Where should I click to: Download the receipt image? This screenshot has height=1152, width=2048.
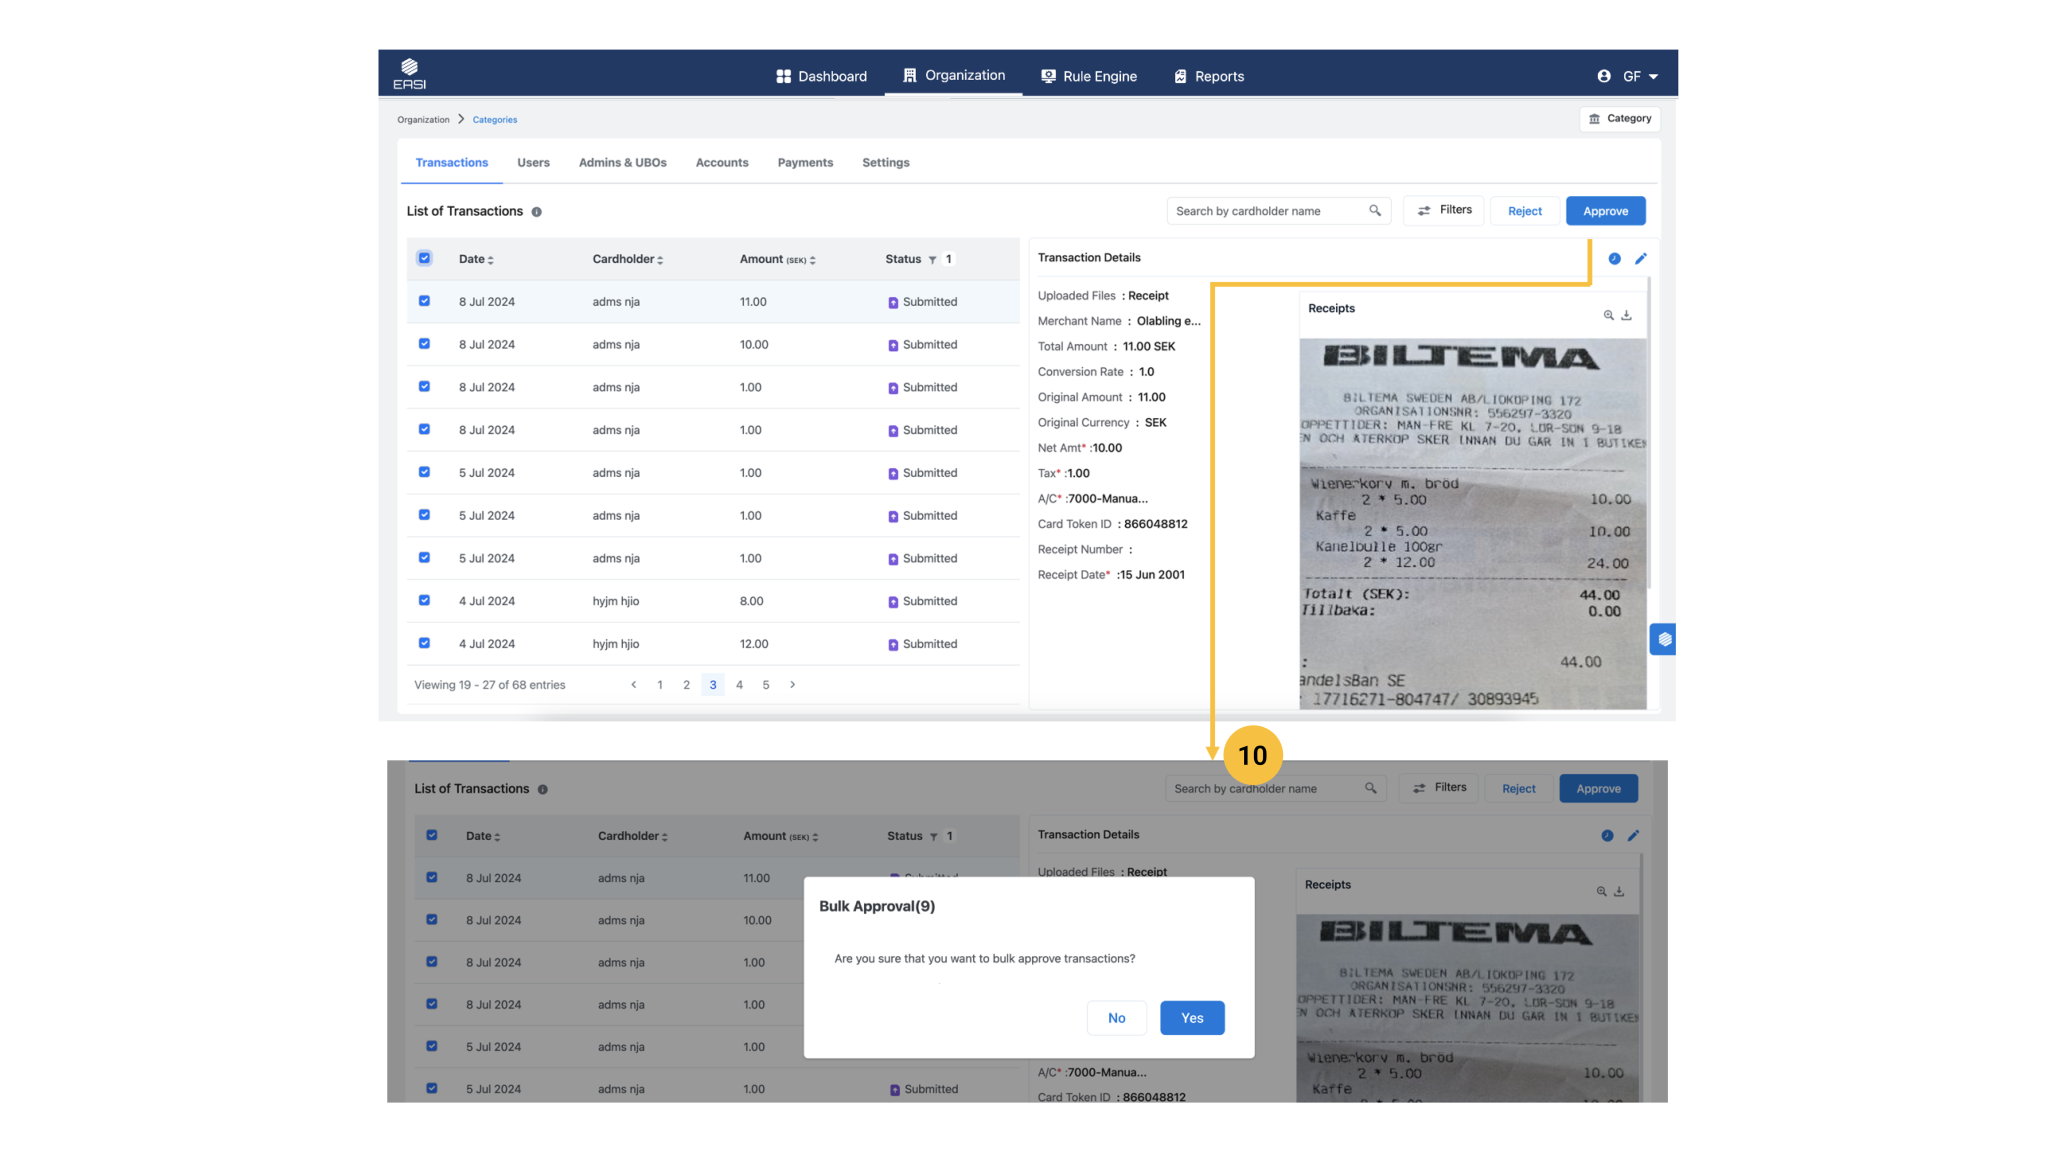tap(1627, 315)
